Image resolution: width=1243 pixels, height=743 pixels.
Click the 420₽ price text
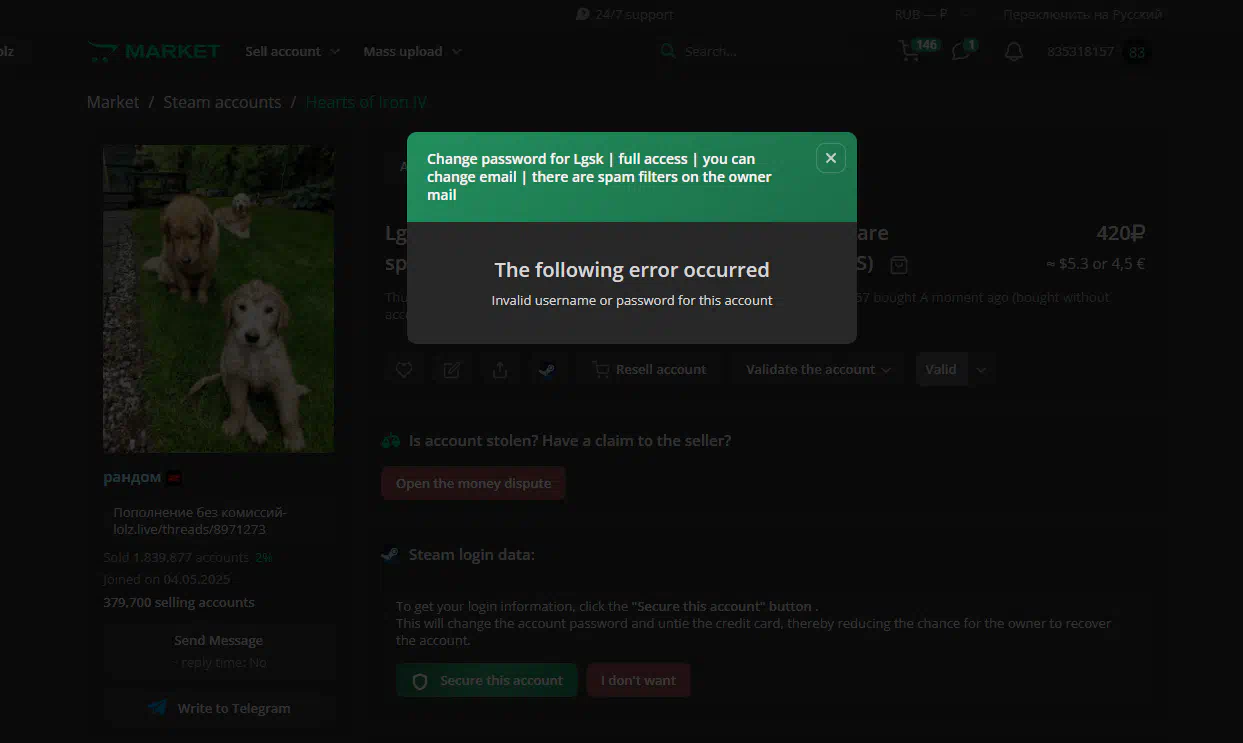(x=1120, y=234)
